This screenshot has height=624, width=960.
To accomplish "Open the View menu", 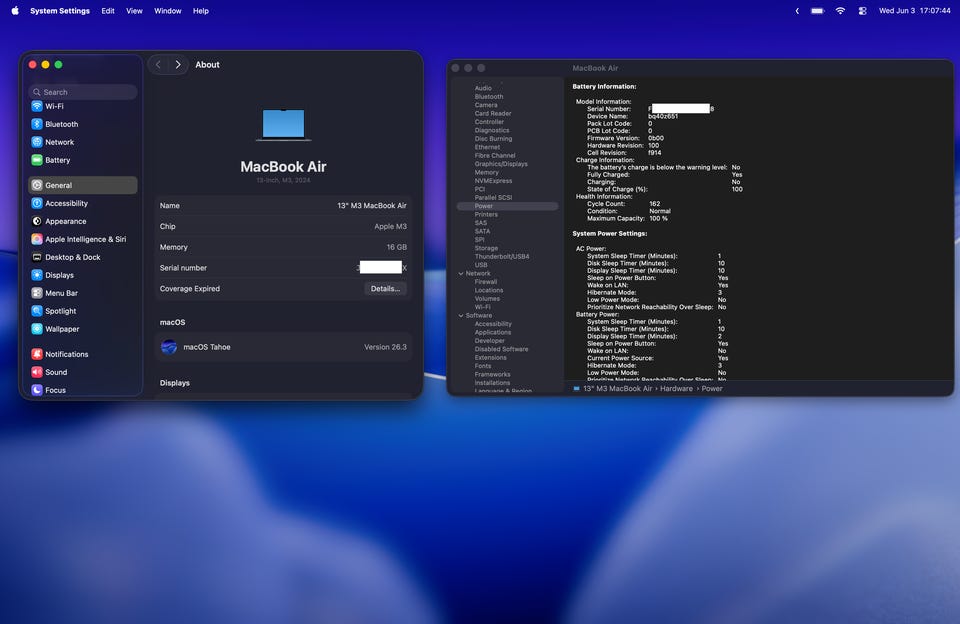I will pyautogui.click(x=134, y=10).
